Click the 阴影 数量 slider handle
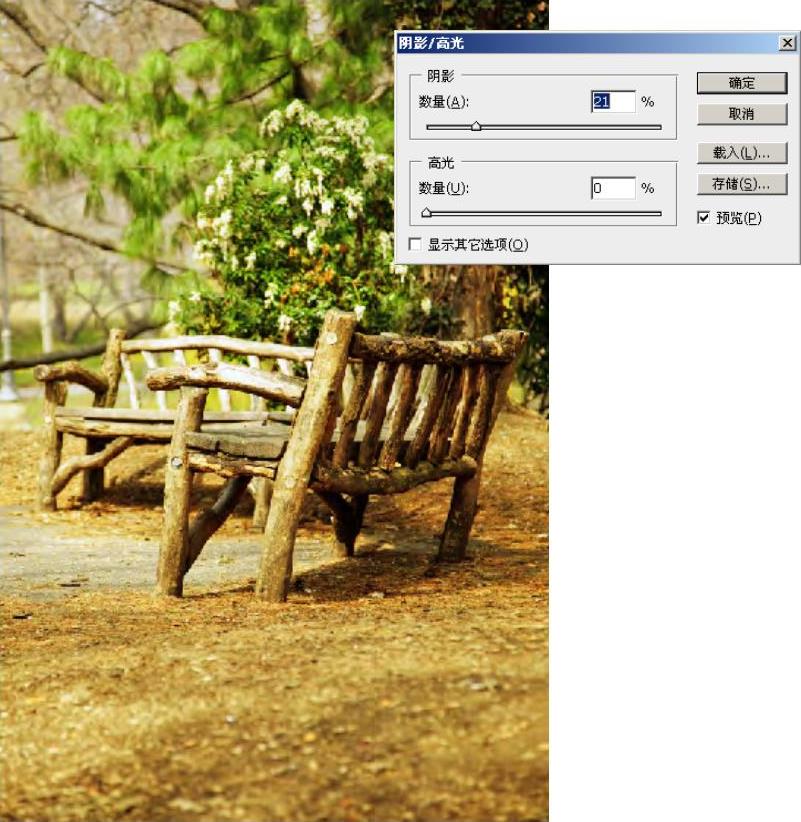This screenshot has height=822, width=801. click(x=476, y=126)
